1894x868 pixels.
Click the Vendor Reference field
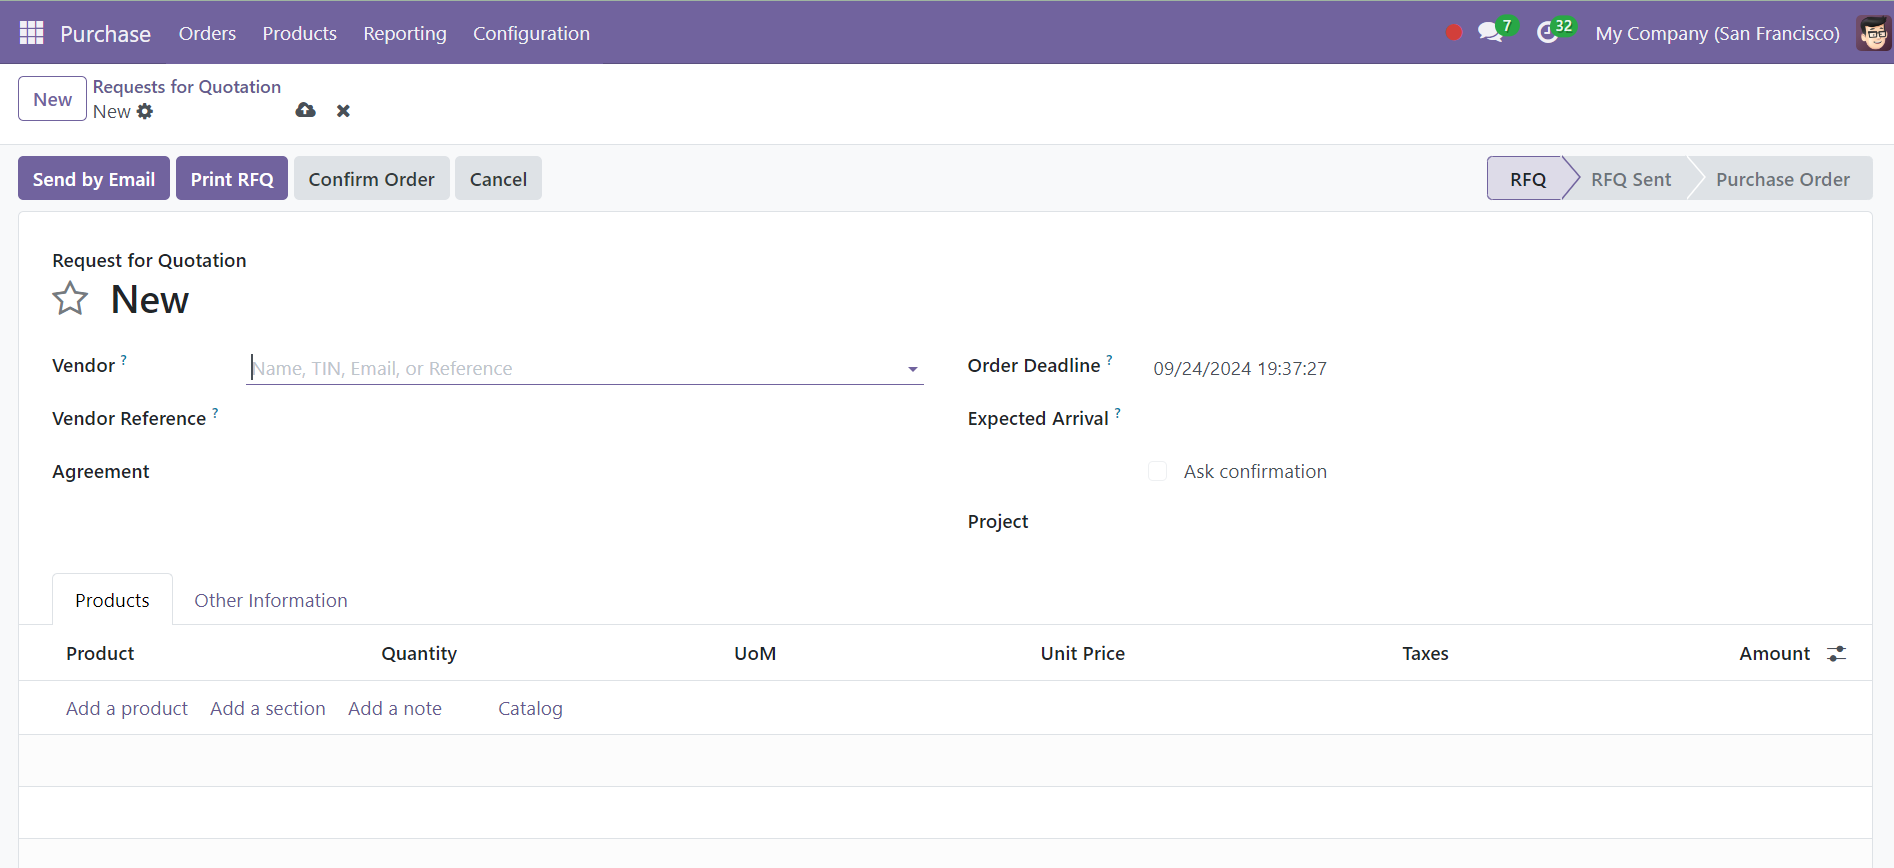(x=584, y=420)
